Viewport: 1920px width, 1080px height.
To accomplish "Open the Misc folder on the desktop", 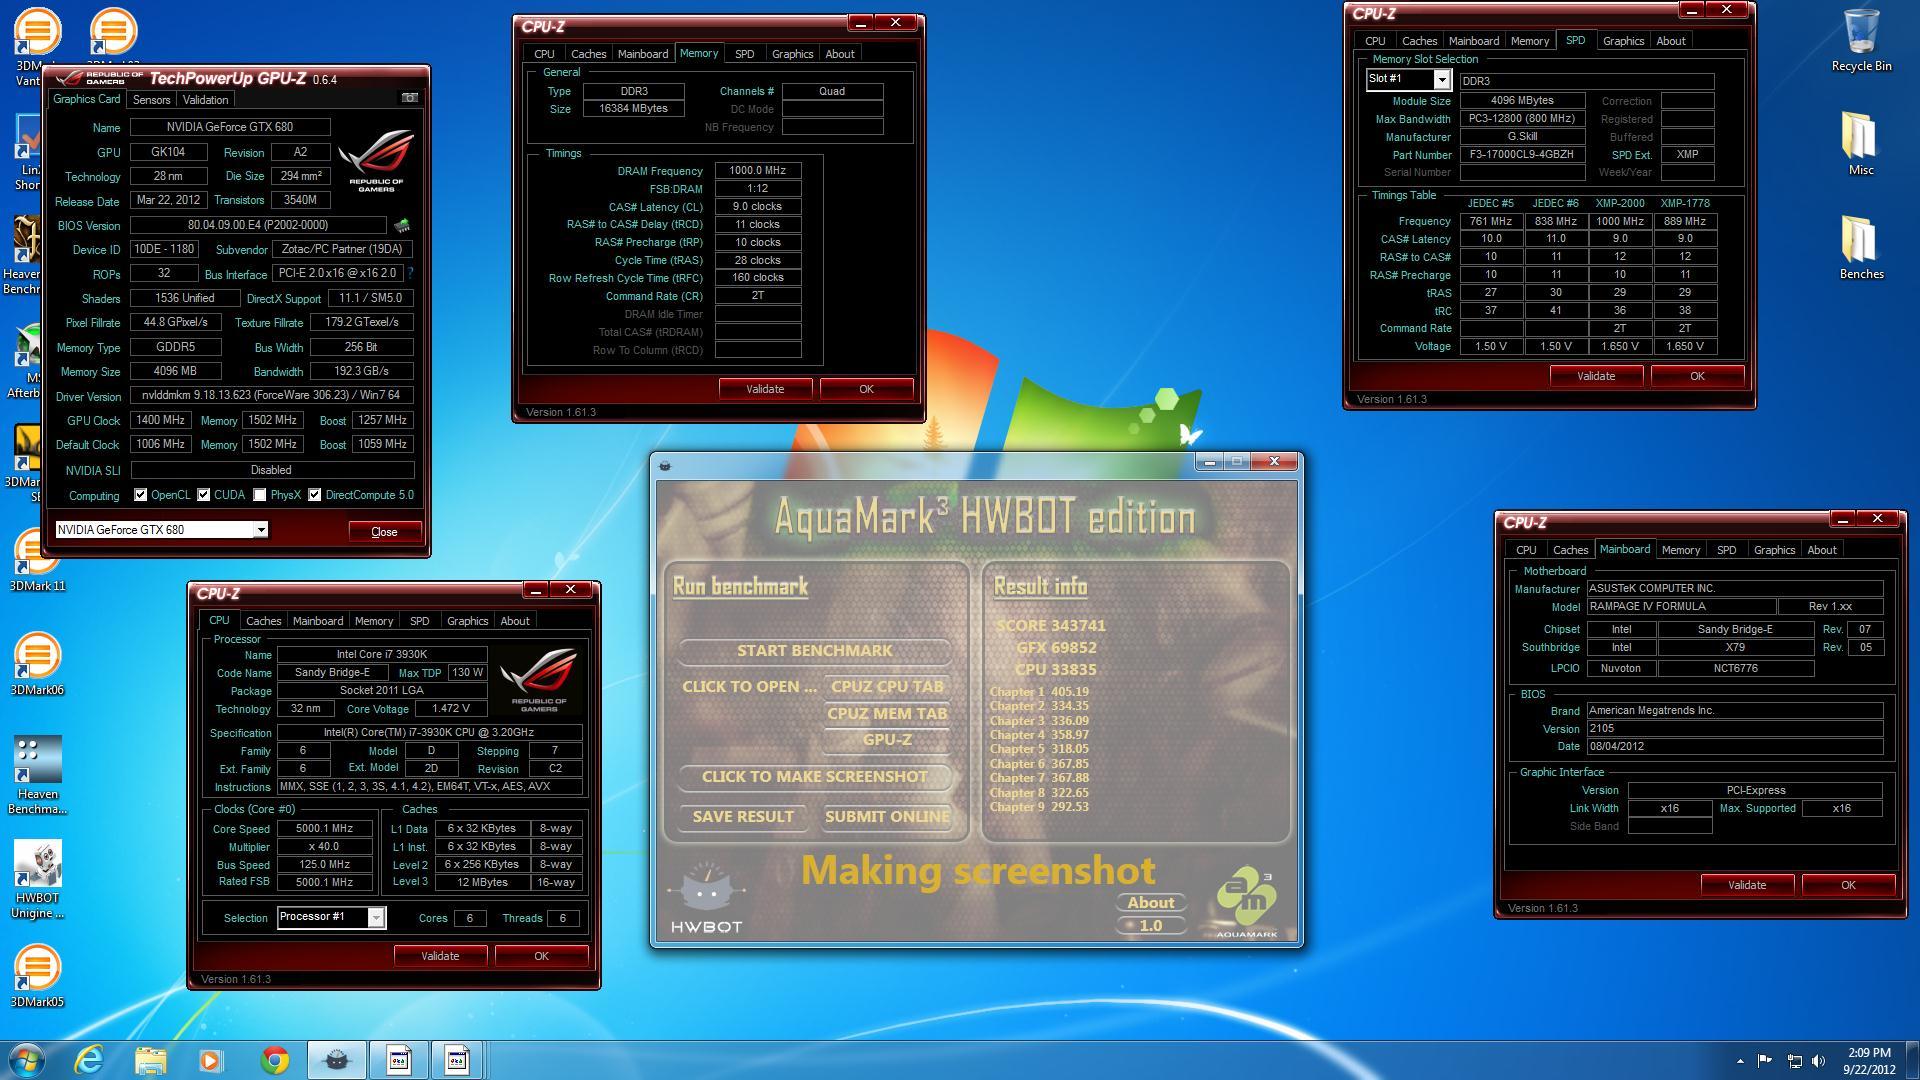I will [1861, 145].
